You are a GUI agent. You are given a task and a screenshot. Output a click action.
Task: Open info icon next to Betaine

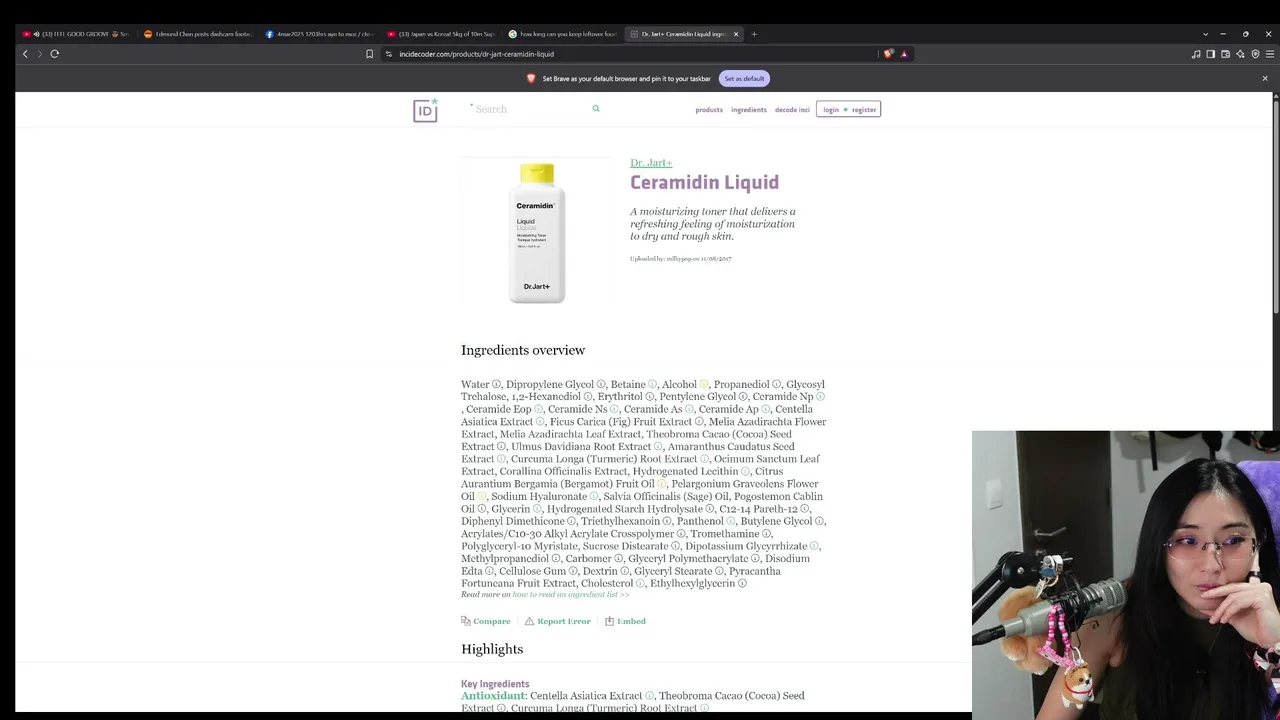point(652,385)
